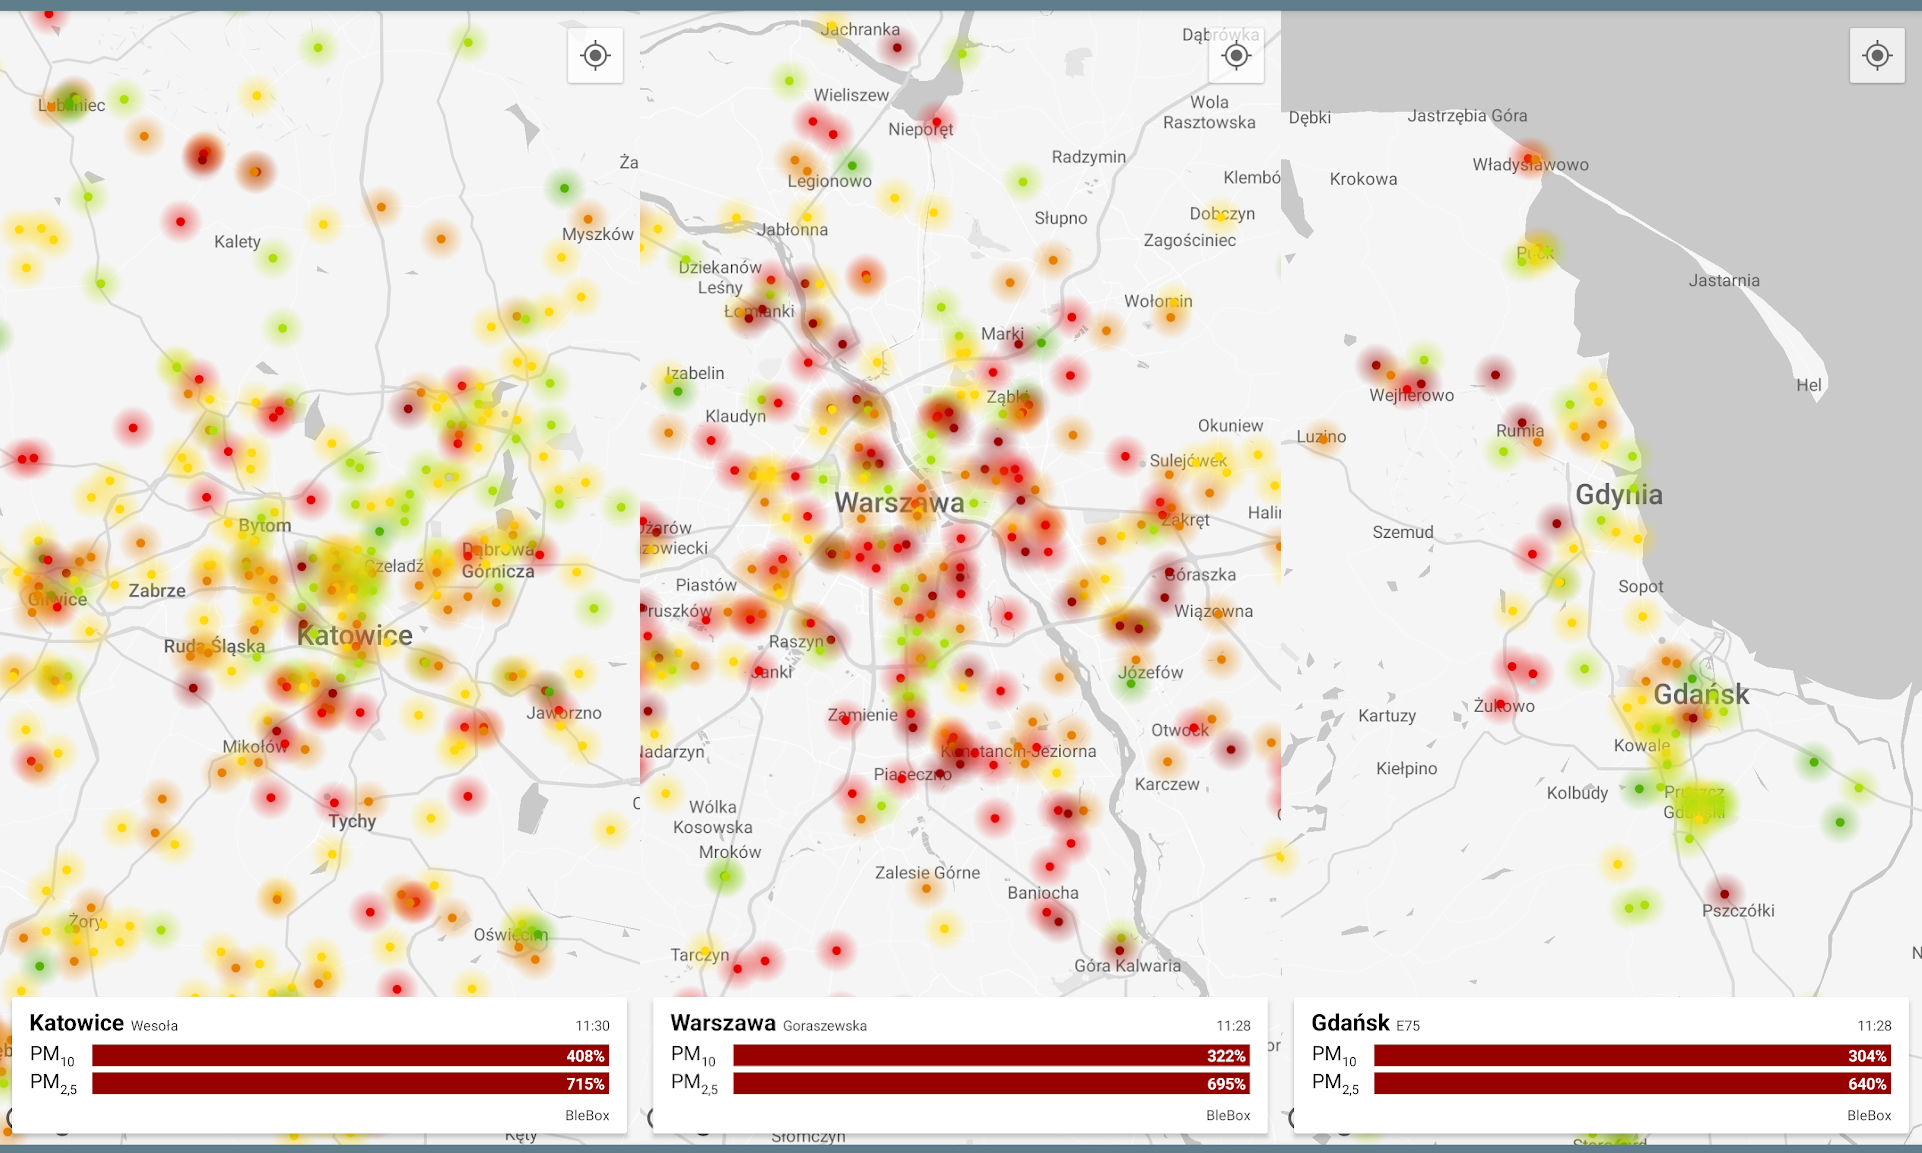The width and height of the screenshot is (1922, 1153).
Task: Click locate-me icon on Gdańsk map
Action: click(1877, 55)
